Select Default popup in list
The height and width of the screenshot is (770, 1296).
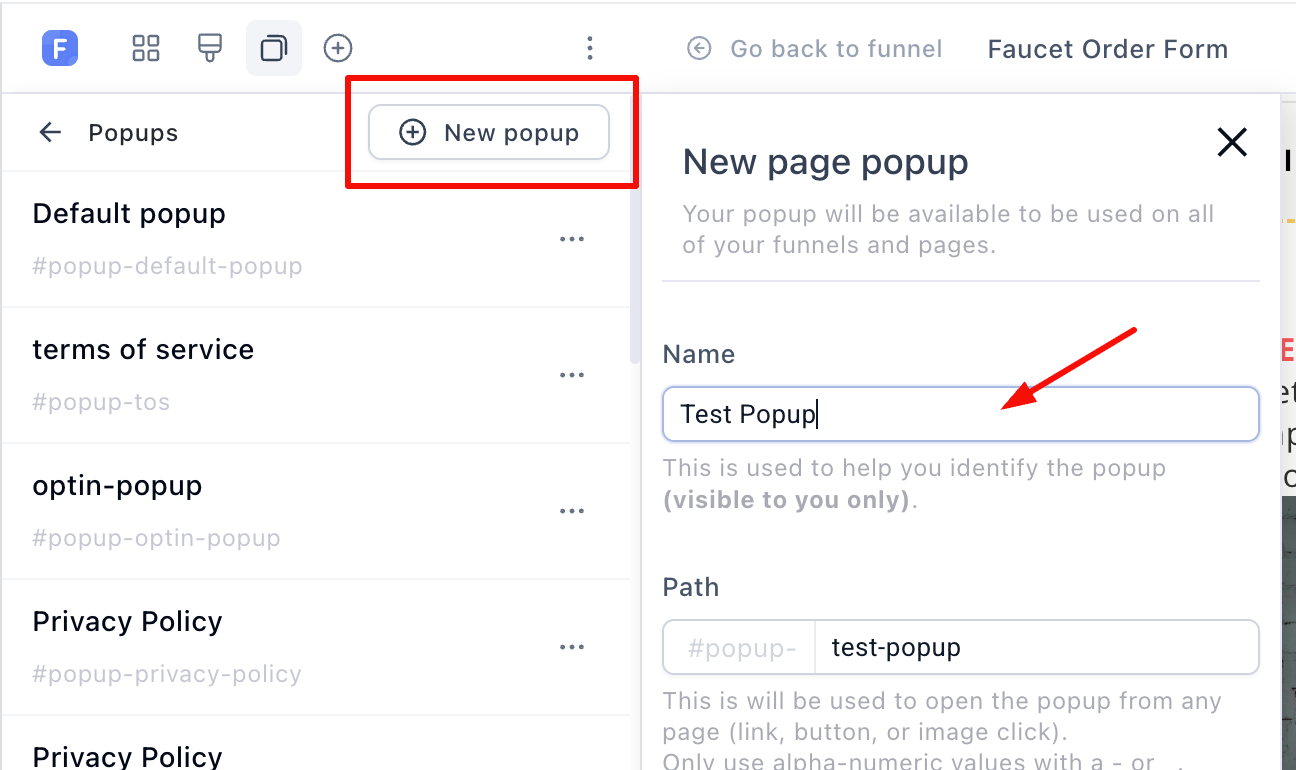(x=316, y=239)
